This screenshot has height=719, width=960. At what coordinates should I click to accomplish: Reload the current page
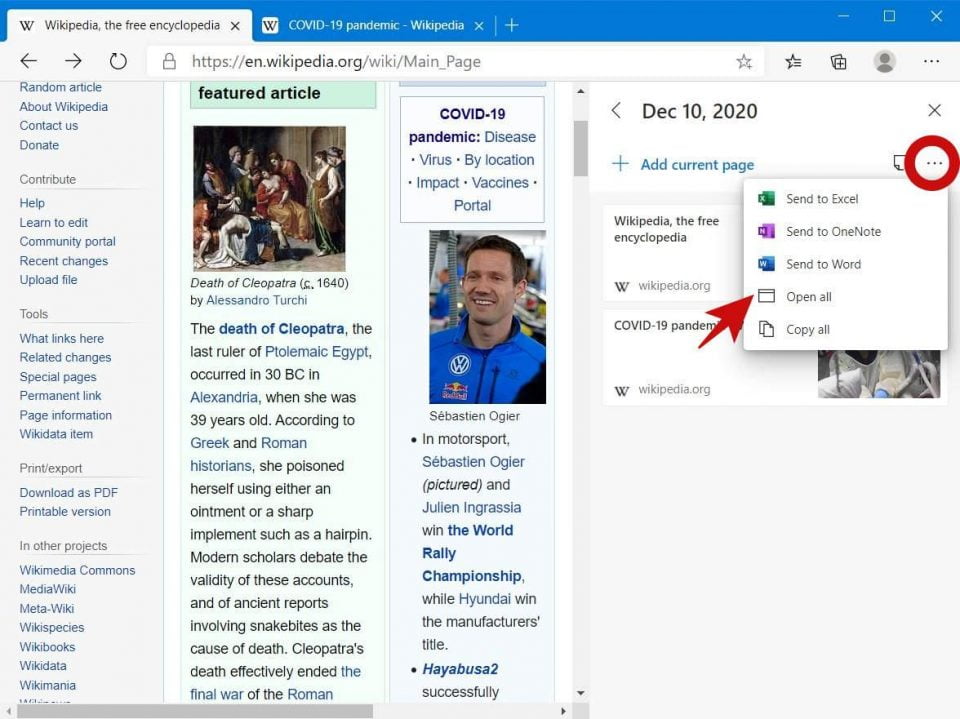pyautogui.click(x=118, y=60)
